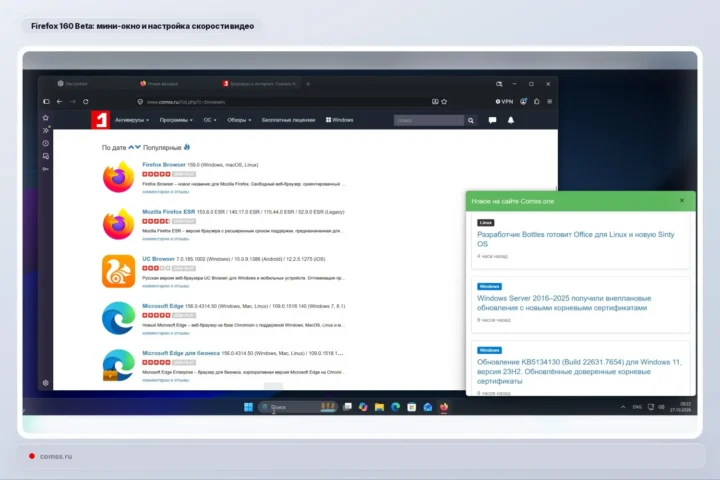Click into the site search input field
This screenshot has width=720, height=480.
pos(428,120)
